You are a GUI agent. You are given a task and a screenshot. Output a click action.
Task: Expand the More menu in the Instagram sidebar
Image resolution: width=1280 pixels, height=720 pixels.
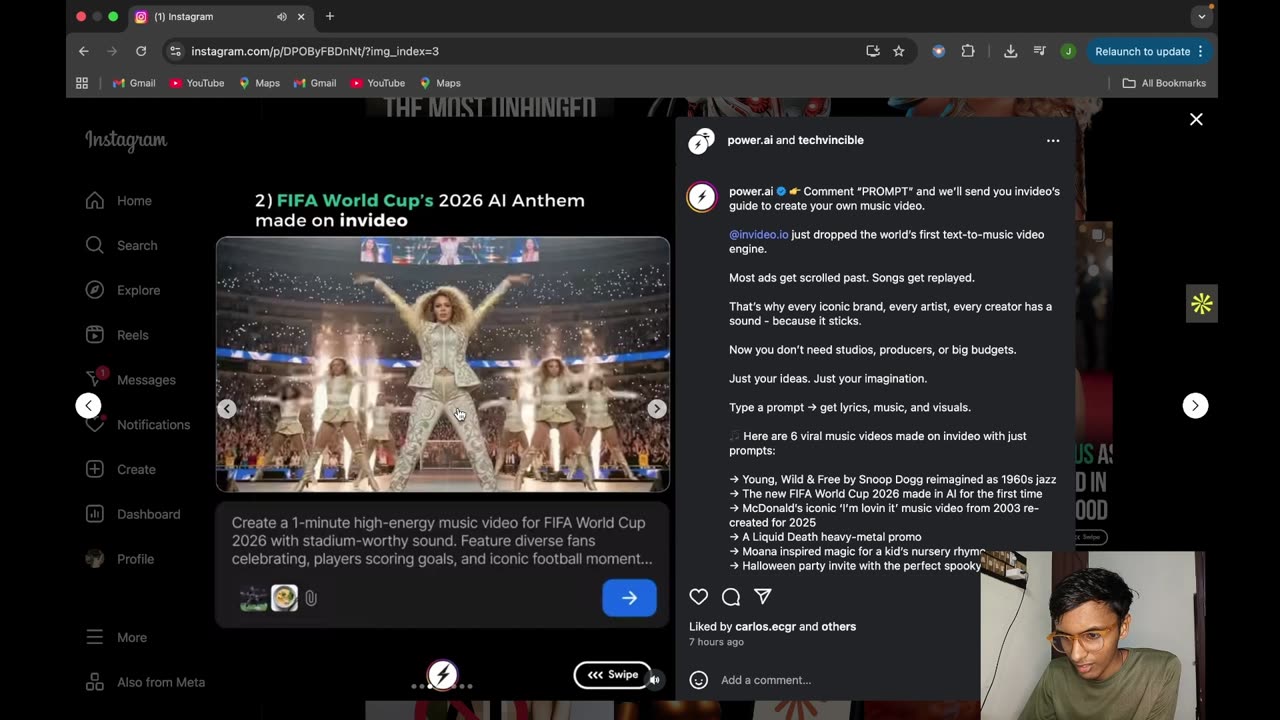click(116, 637)
